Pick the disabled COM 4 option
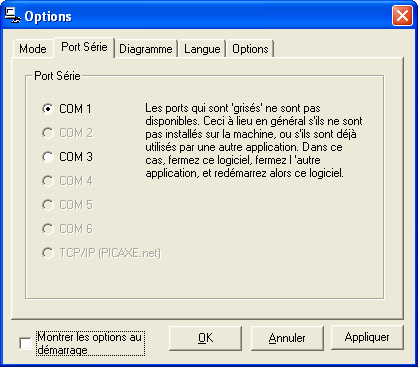 click(x=67, y=181)
